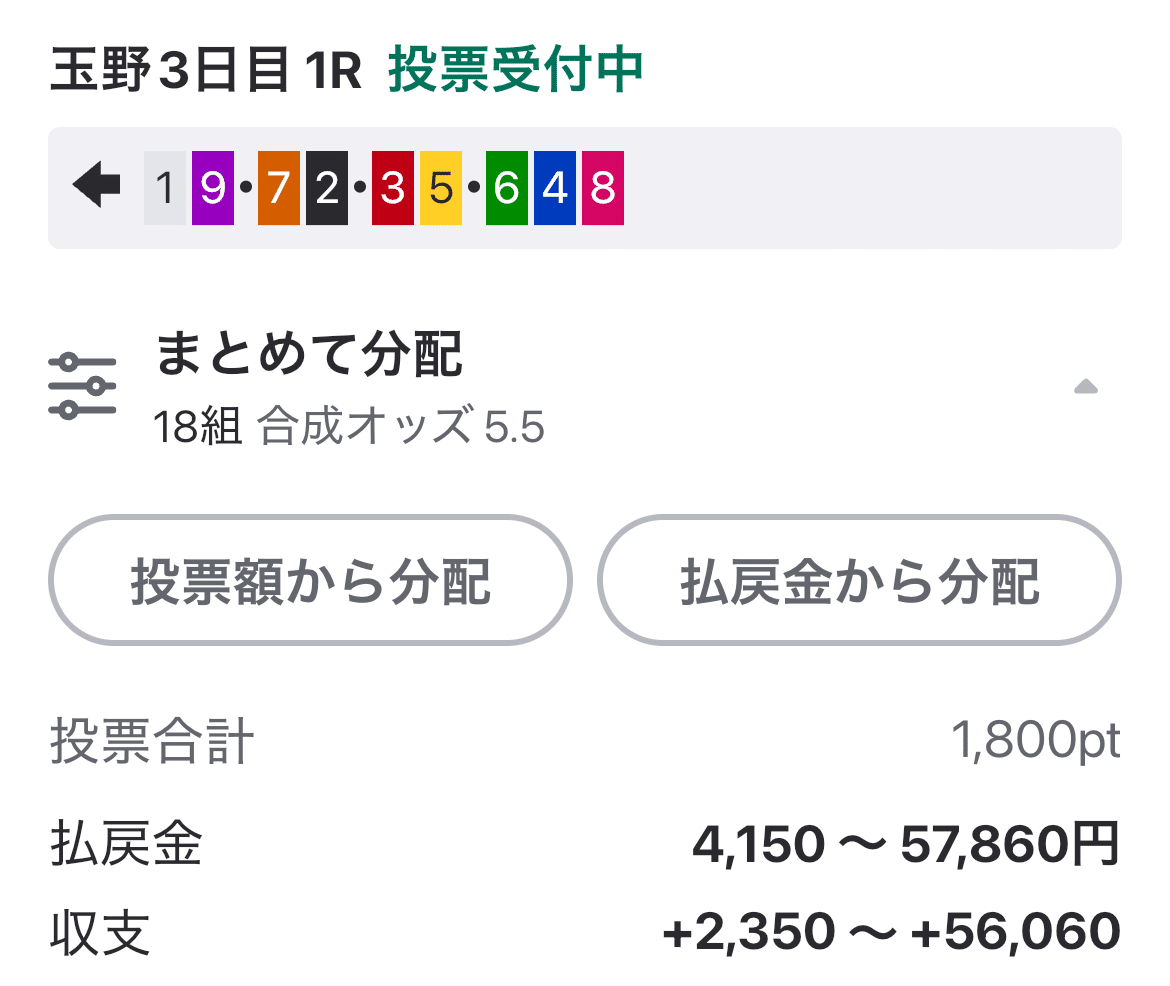Select the purple number 9 chip

[x=212, y=187]
